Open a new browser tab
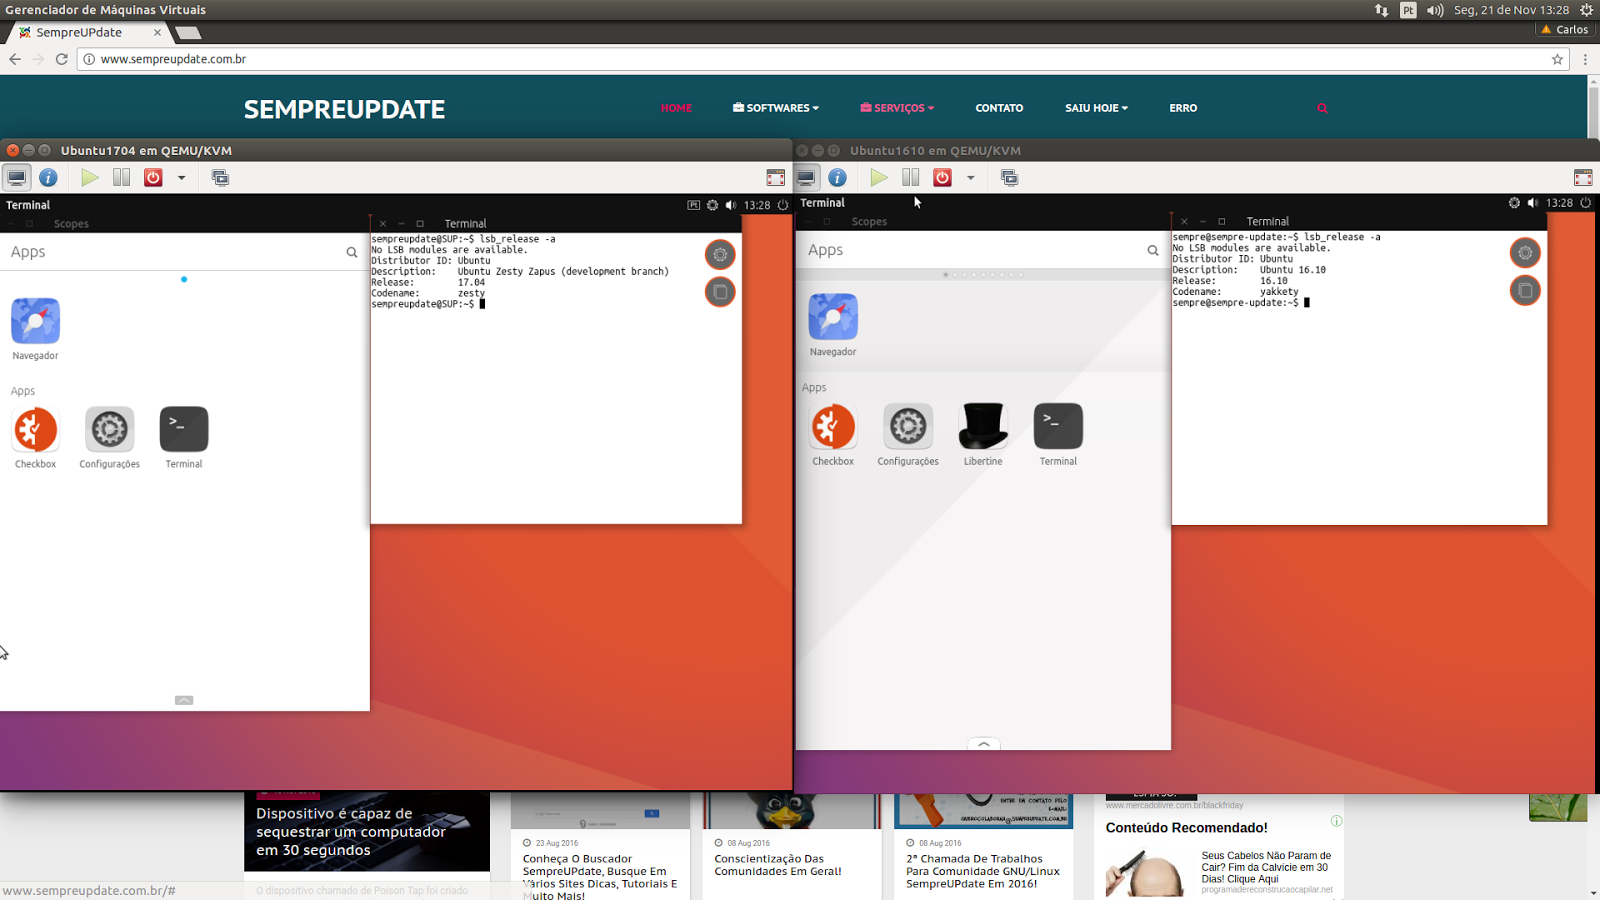Viewport: 1600px width, 900px height. tap(188, 33)
